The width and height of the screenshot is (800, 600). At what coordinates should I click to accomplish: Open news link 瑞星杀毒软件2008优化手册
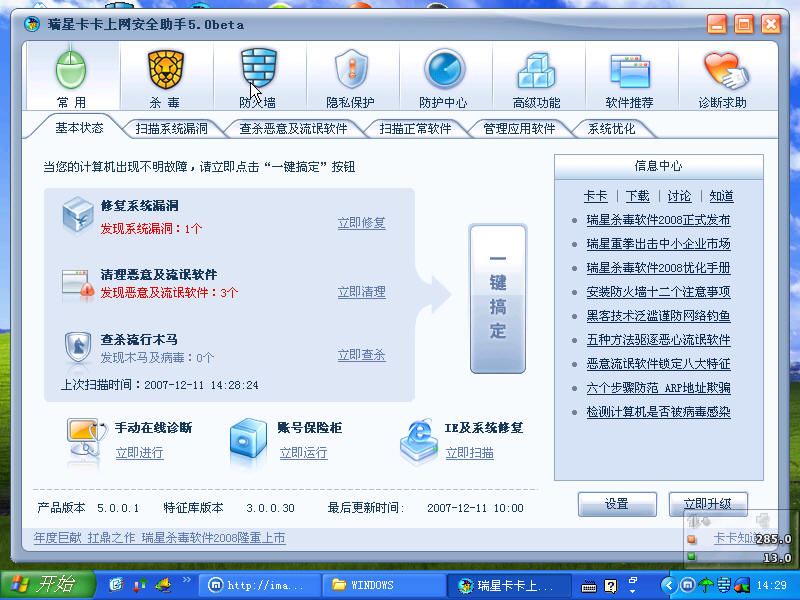658,268
